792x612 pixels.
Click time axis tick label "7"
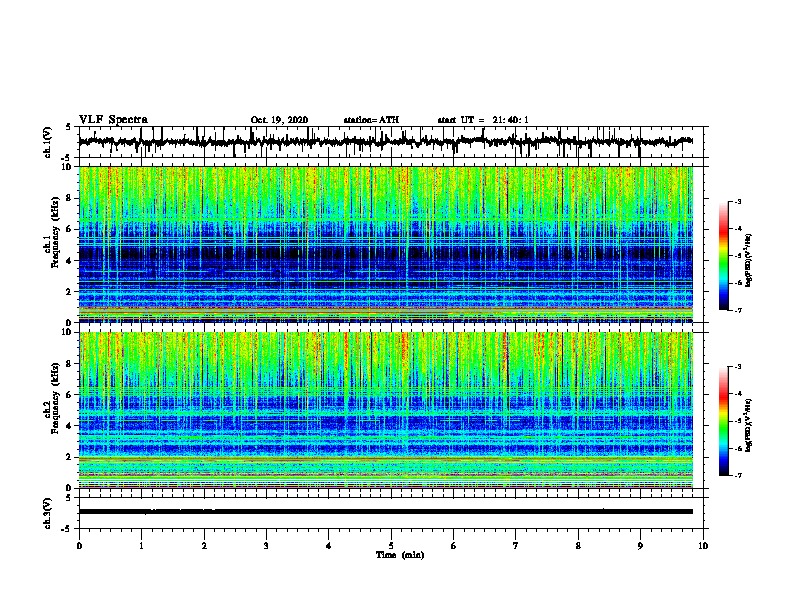(x=516, y=546)
